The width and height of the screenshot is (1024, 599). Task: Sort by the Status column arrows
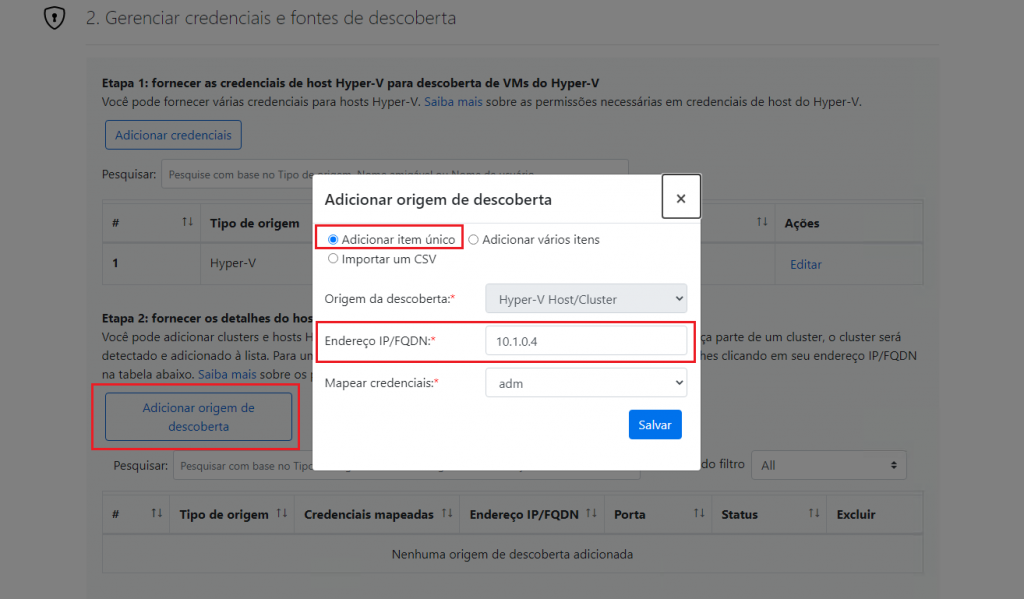pos(813,514)
